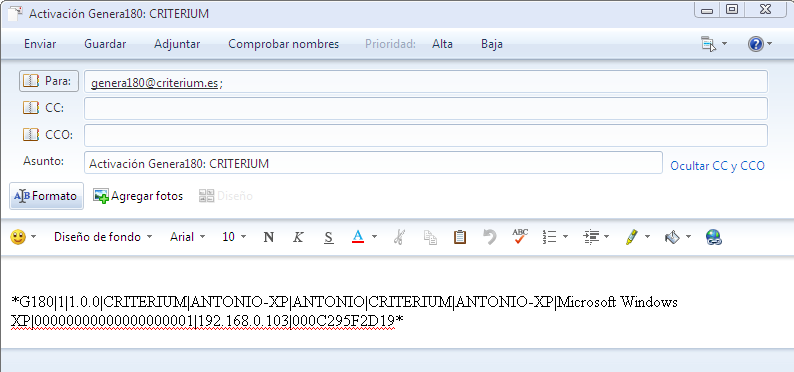Attach a file via Adjuntar
This screenshot has width=794, height=372.
pos(177,44)
